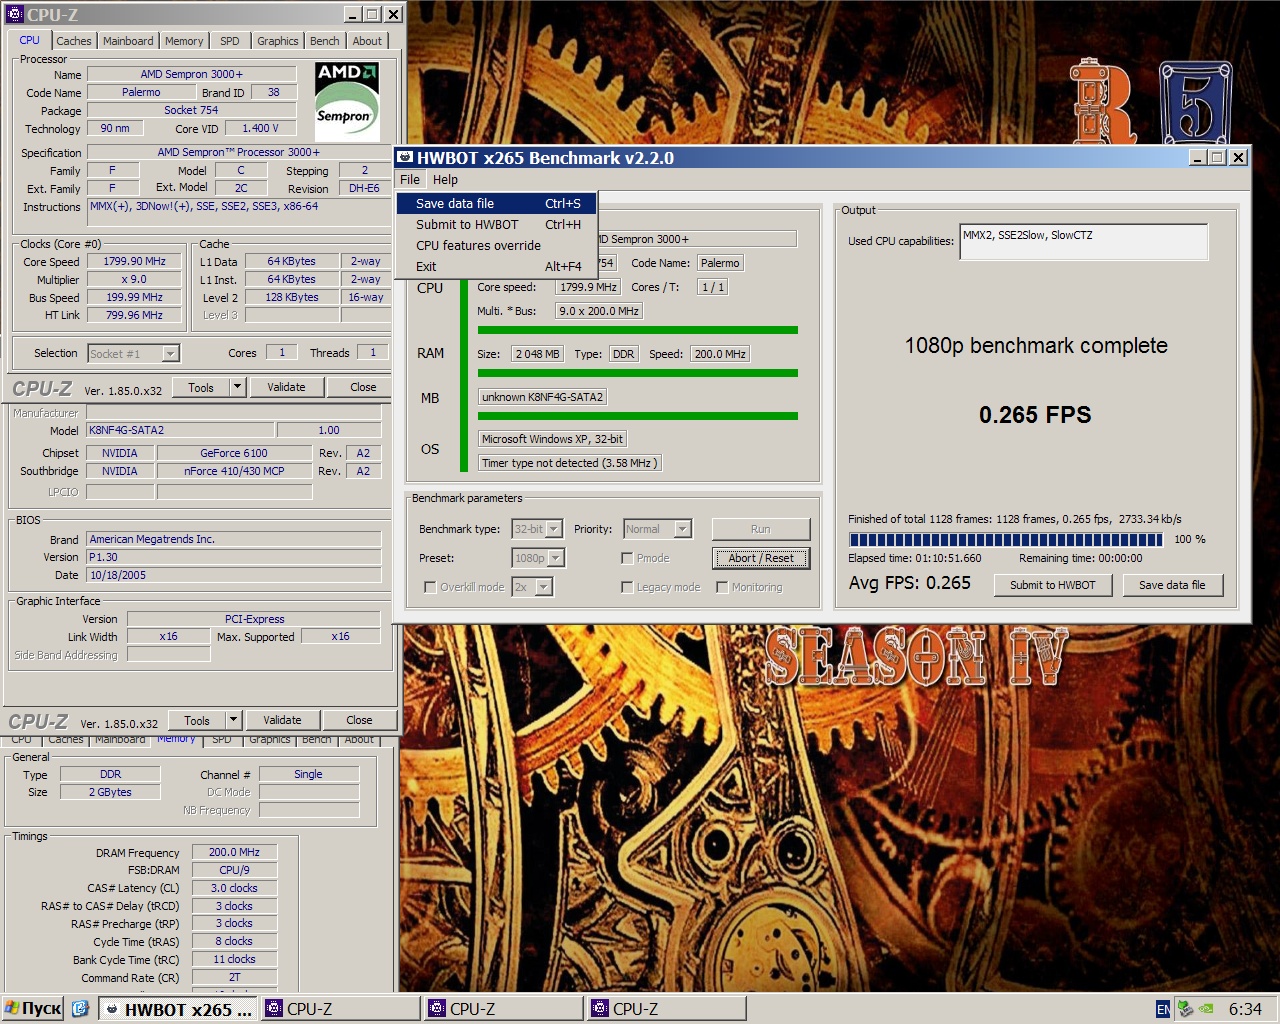Open Internet Explorer from quick launch

81,1008
